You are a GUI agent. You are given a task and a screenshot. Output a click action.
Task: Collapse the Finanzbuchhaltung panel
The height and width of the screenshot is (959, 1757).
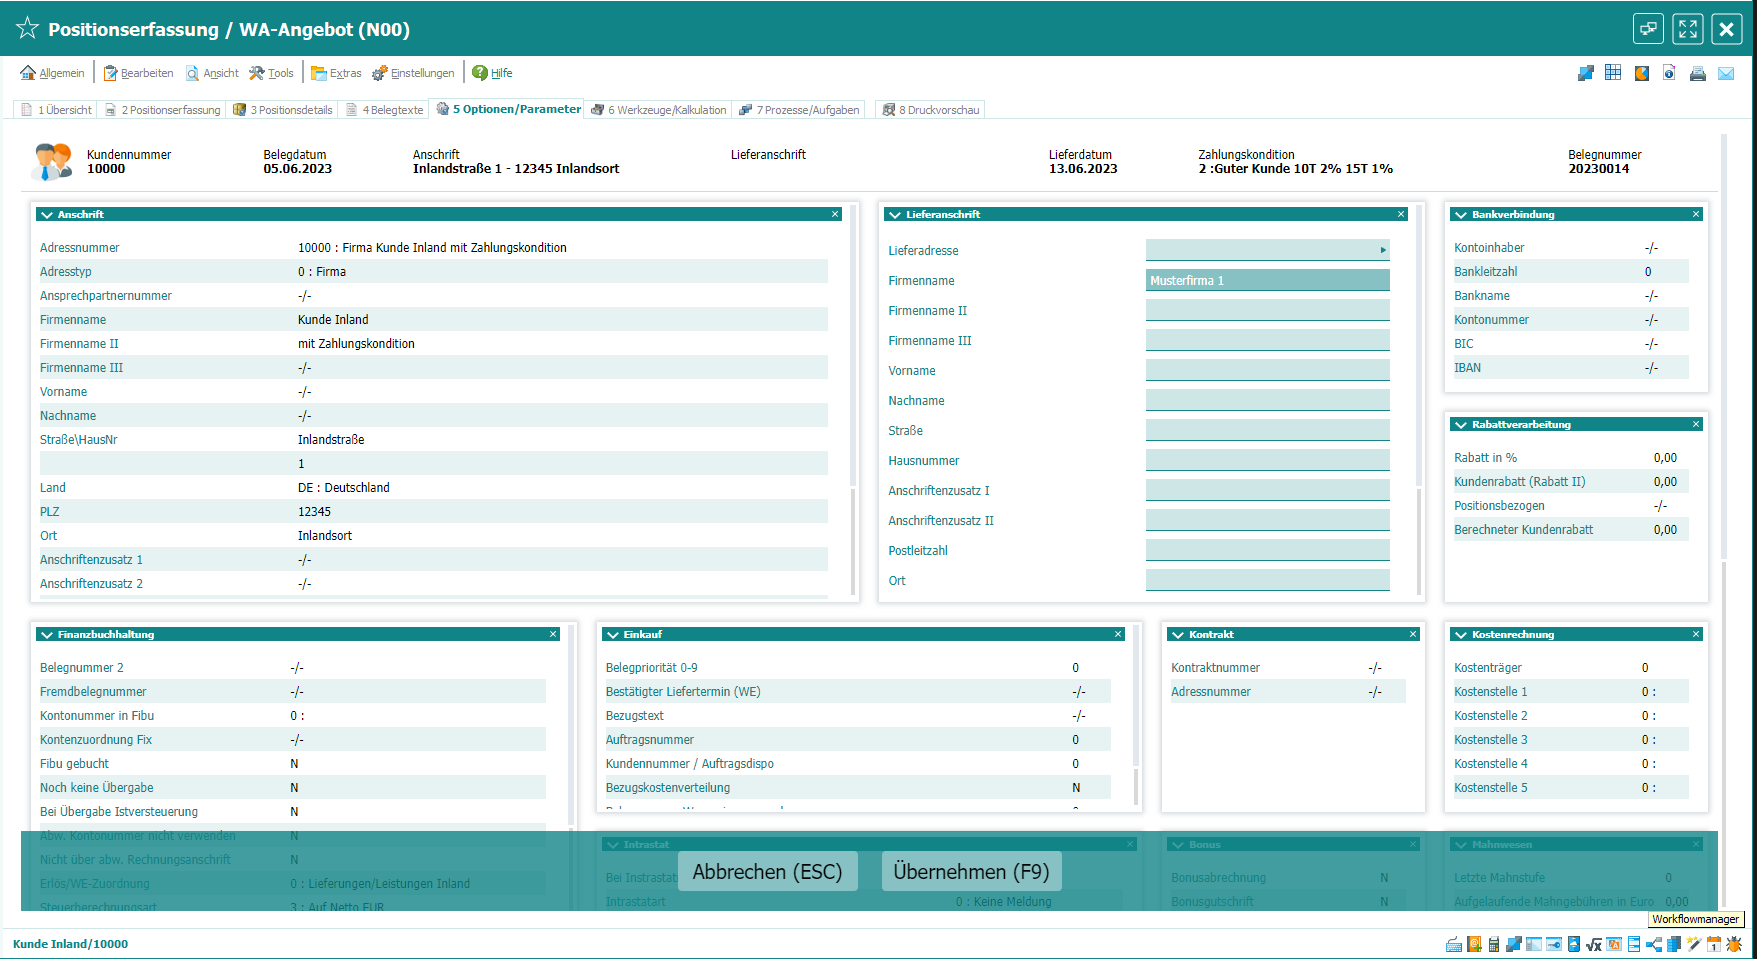click(47, 635)
